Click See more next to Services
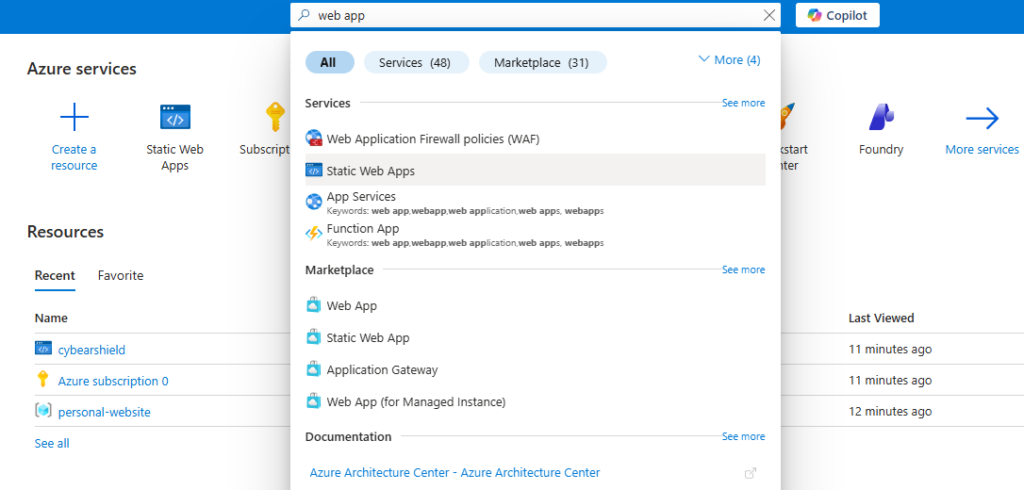Viewport: 1024px width, 490px height. (x=743, y=103)
